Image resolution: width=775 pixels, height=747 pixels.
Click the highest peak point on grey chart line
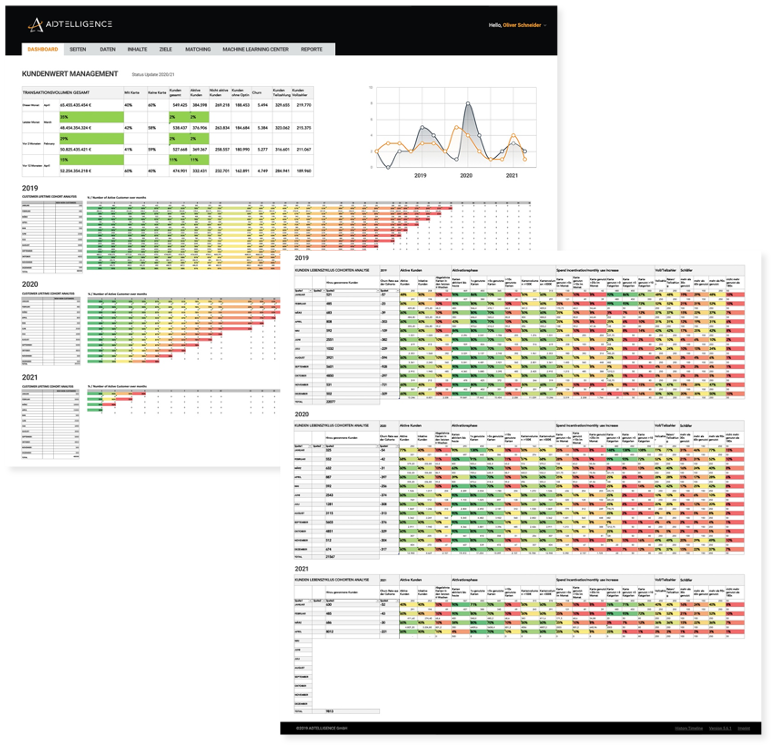tap(468, 103)
